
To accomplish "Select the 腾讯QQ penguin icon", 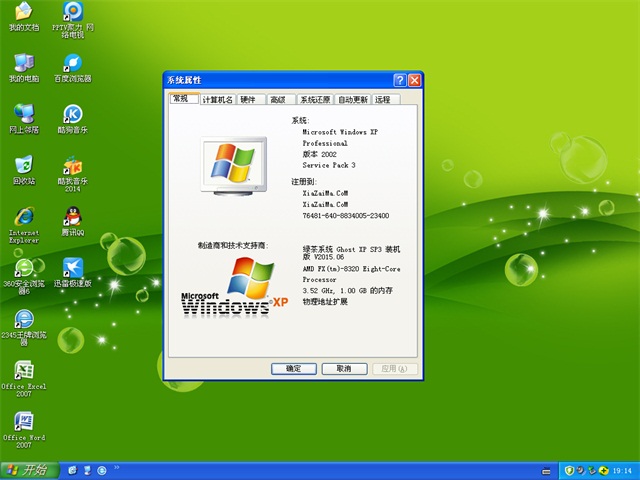I will (x=72, y=217).
